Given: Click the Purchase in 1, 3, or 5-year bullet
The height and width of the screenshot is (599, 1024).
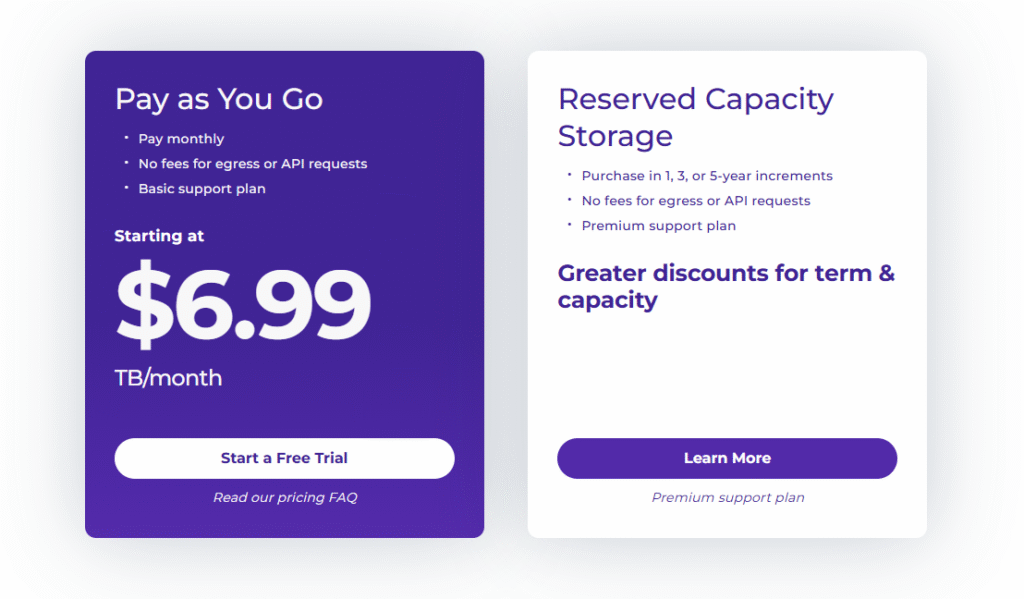Looking at the screenshot, I should pyautogui.click(x=707, y=175).
